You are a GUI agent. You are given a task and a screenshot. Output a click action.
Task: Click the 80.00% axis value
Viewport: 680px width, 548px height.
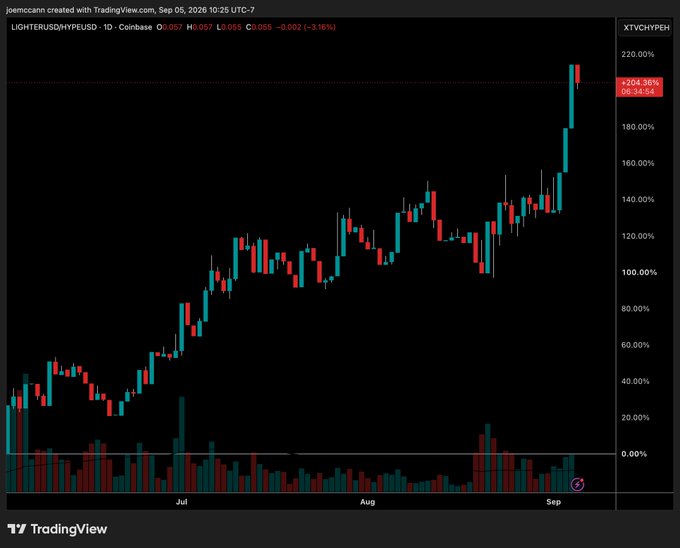(635, 309)
